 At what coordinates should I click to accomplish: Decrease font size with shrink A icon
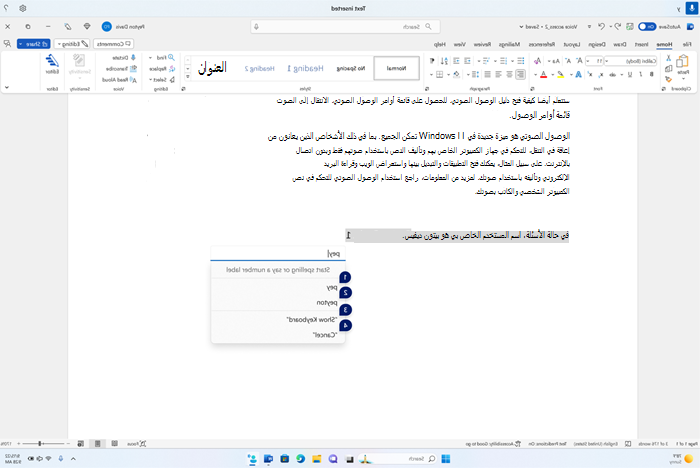[568, 61]
